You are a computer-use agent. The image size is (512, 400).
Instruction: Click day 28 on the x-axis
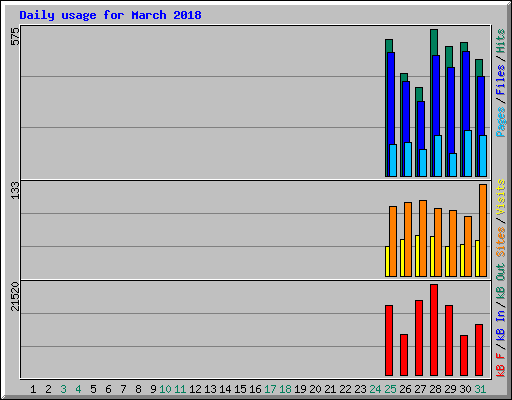(435, 389)
